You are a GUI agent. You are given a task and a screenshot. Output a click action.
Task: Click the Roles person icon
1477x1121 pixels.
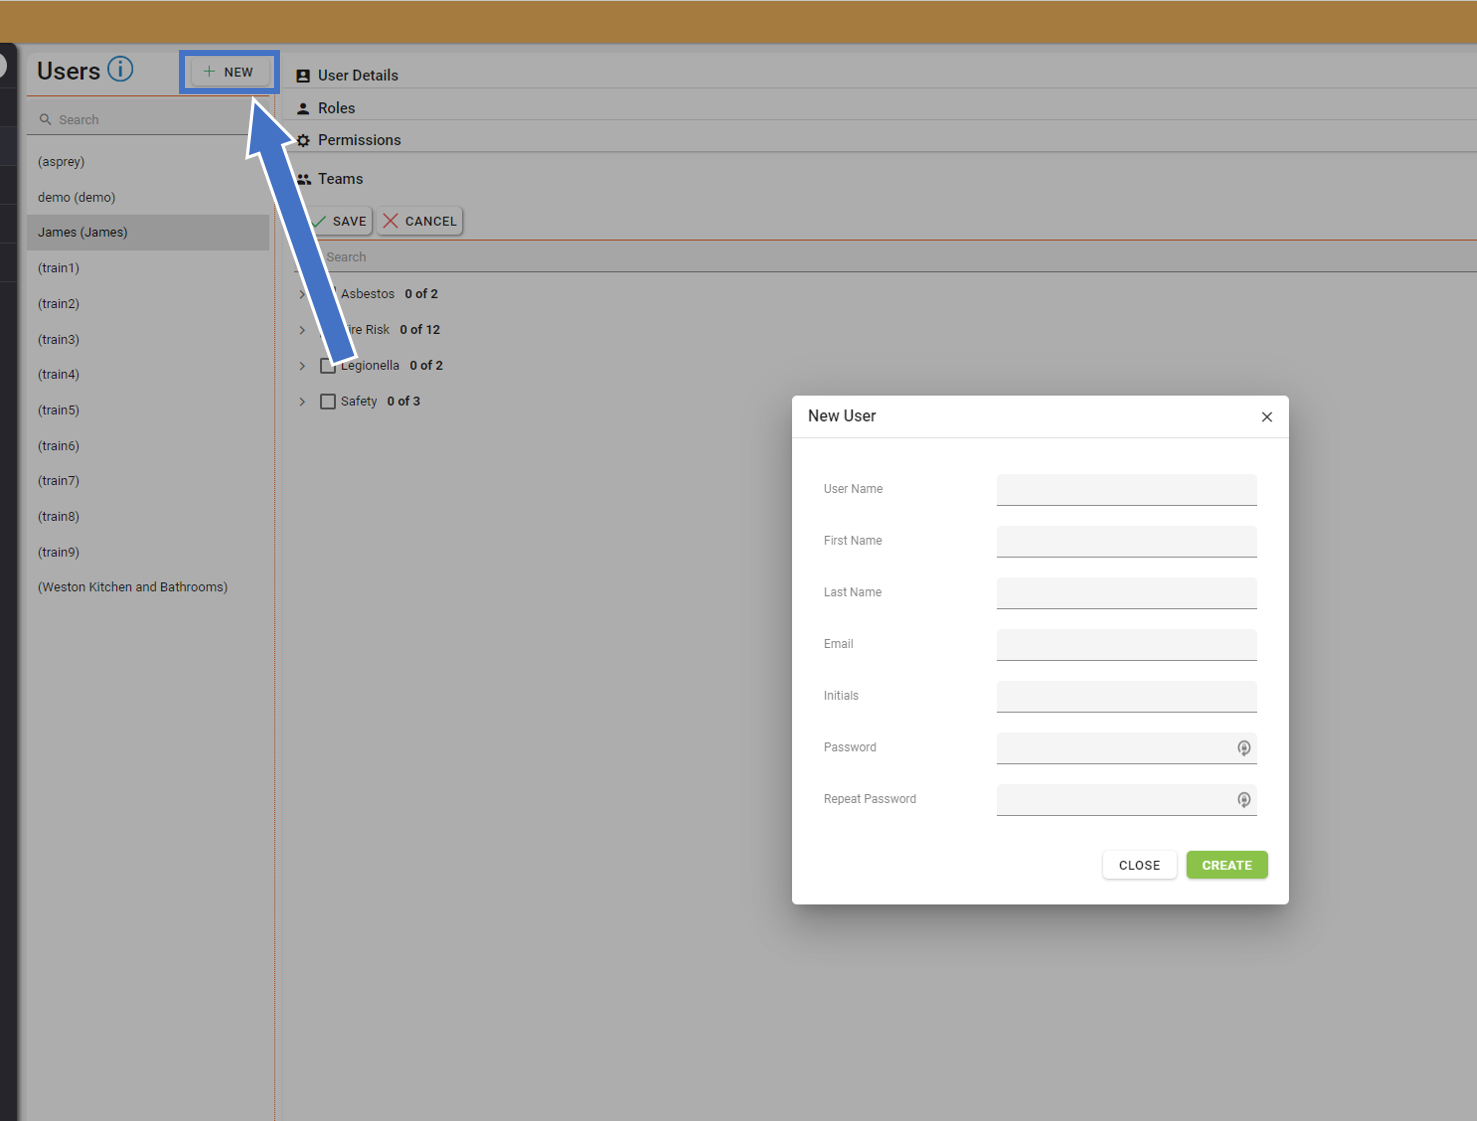click(303, 109)
